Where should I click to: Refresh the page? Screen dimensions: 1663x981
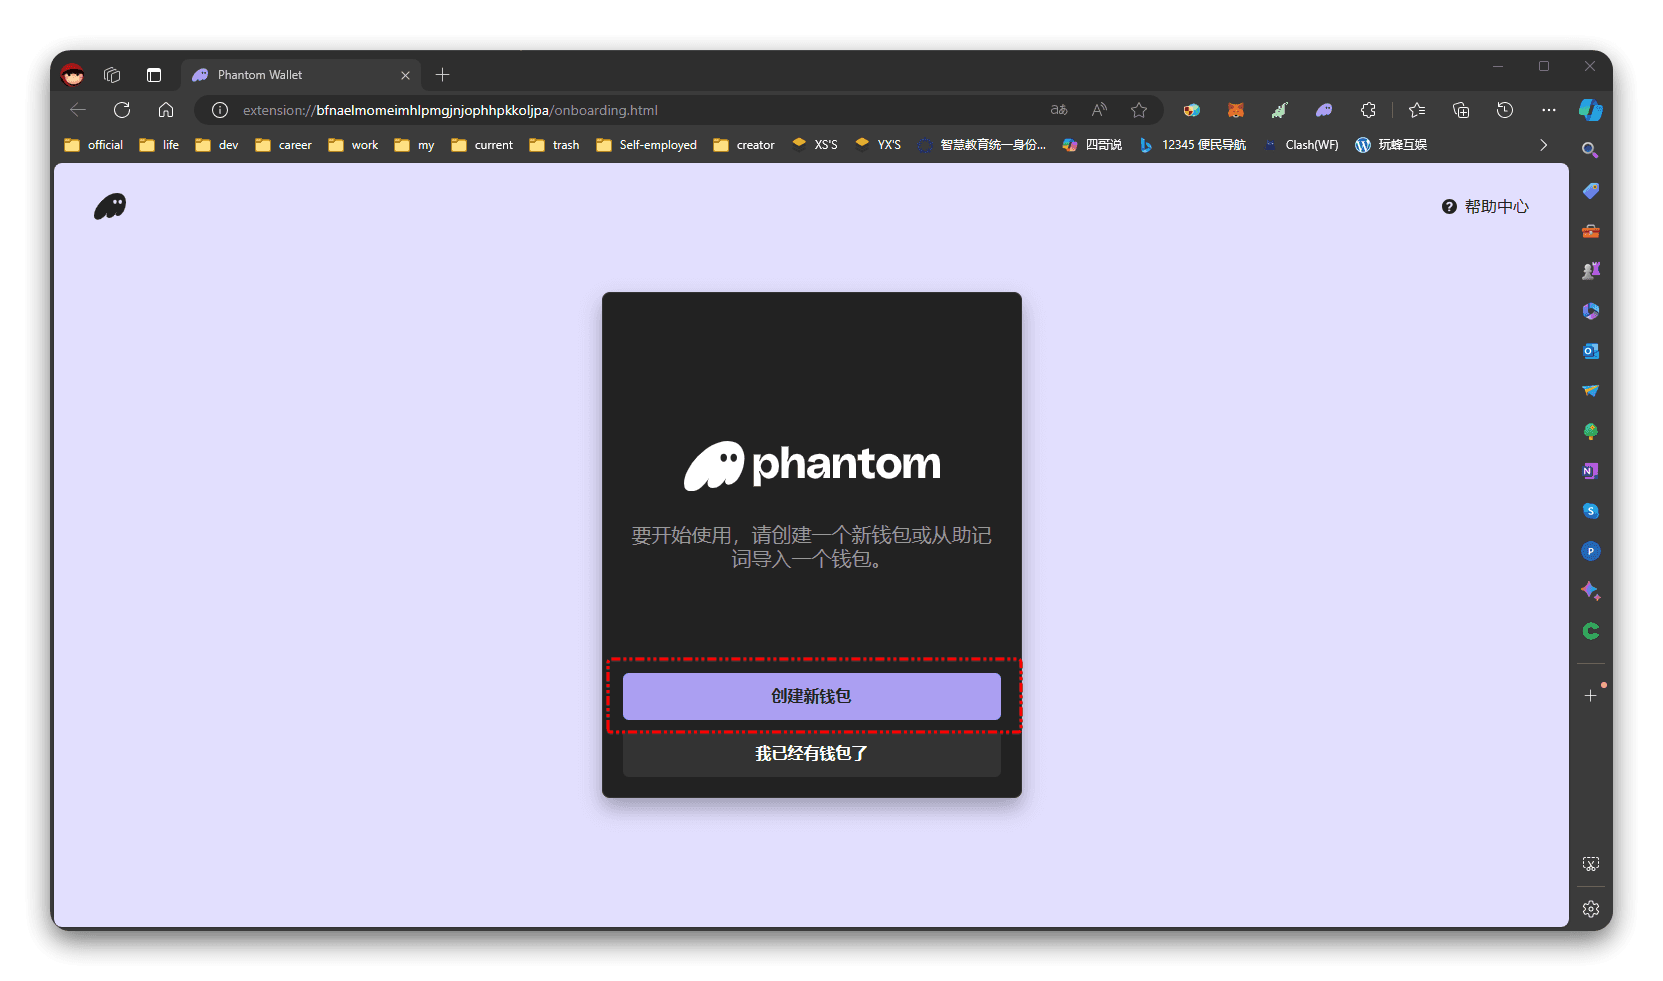(x=122, y=110)
